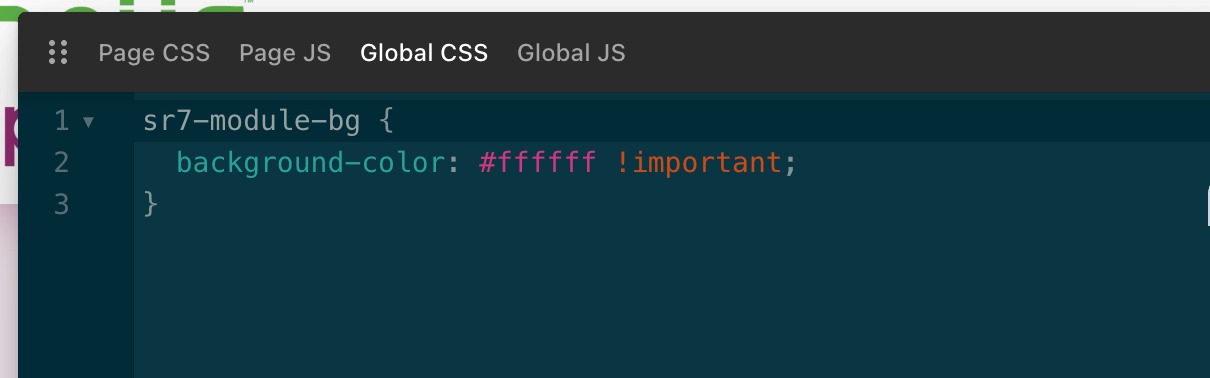The image size is (1210, 378).
Task: Click the semicolon ending line 2
Action: tap(790, 164)
